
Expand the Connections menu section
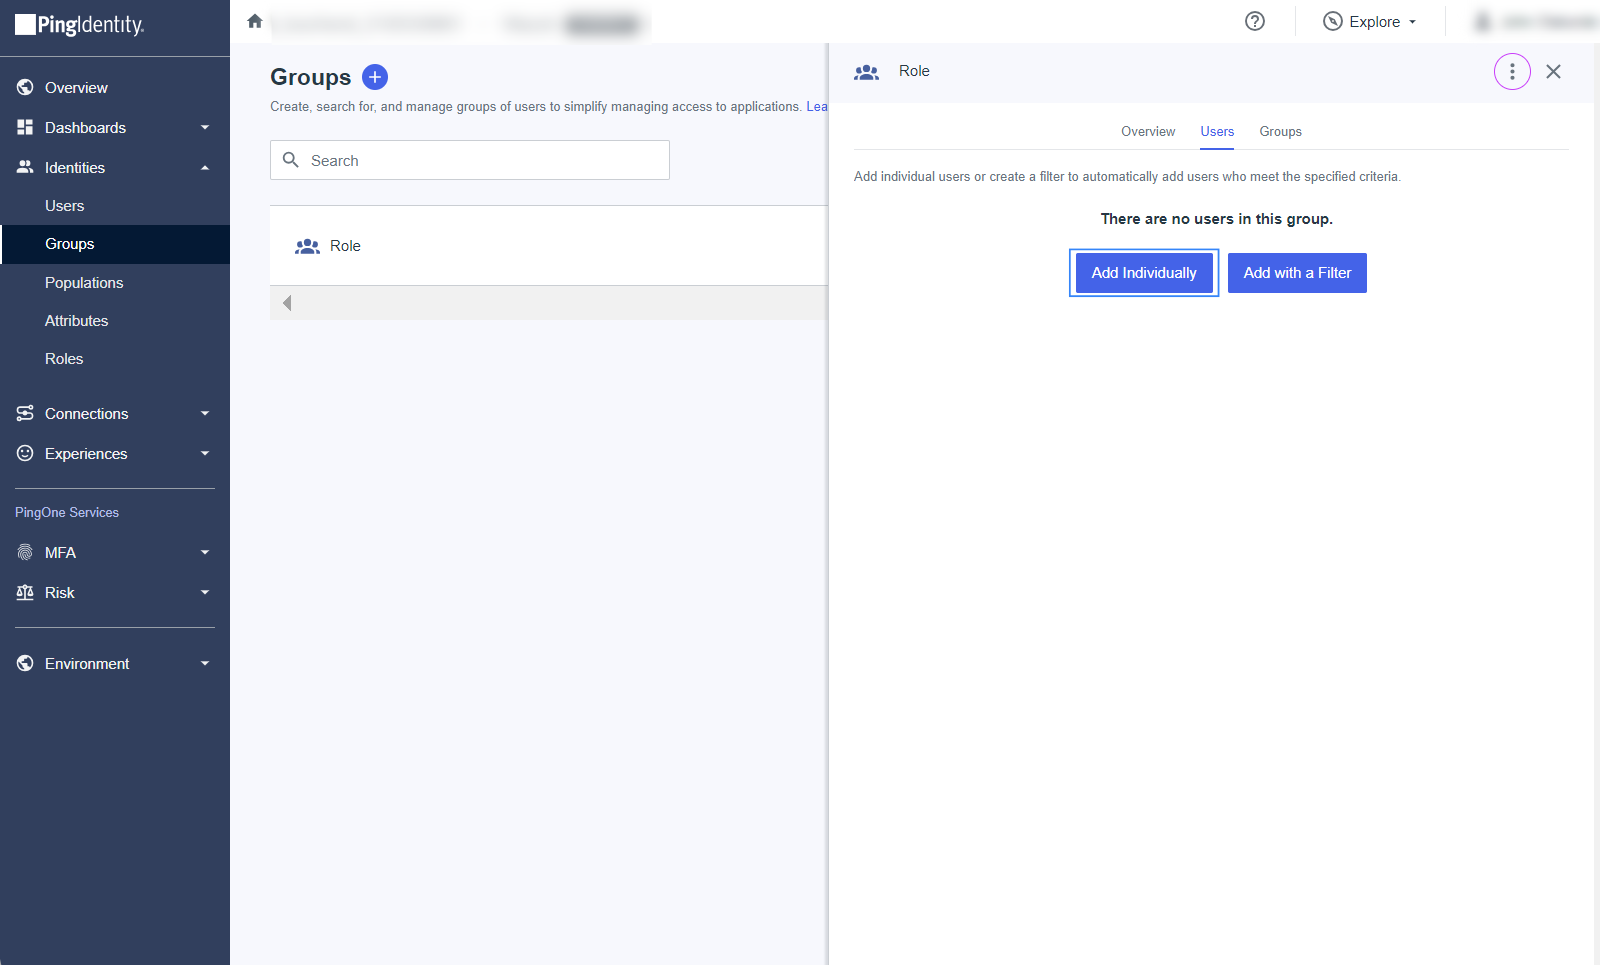pos(204,414)
